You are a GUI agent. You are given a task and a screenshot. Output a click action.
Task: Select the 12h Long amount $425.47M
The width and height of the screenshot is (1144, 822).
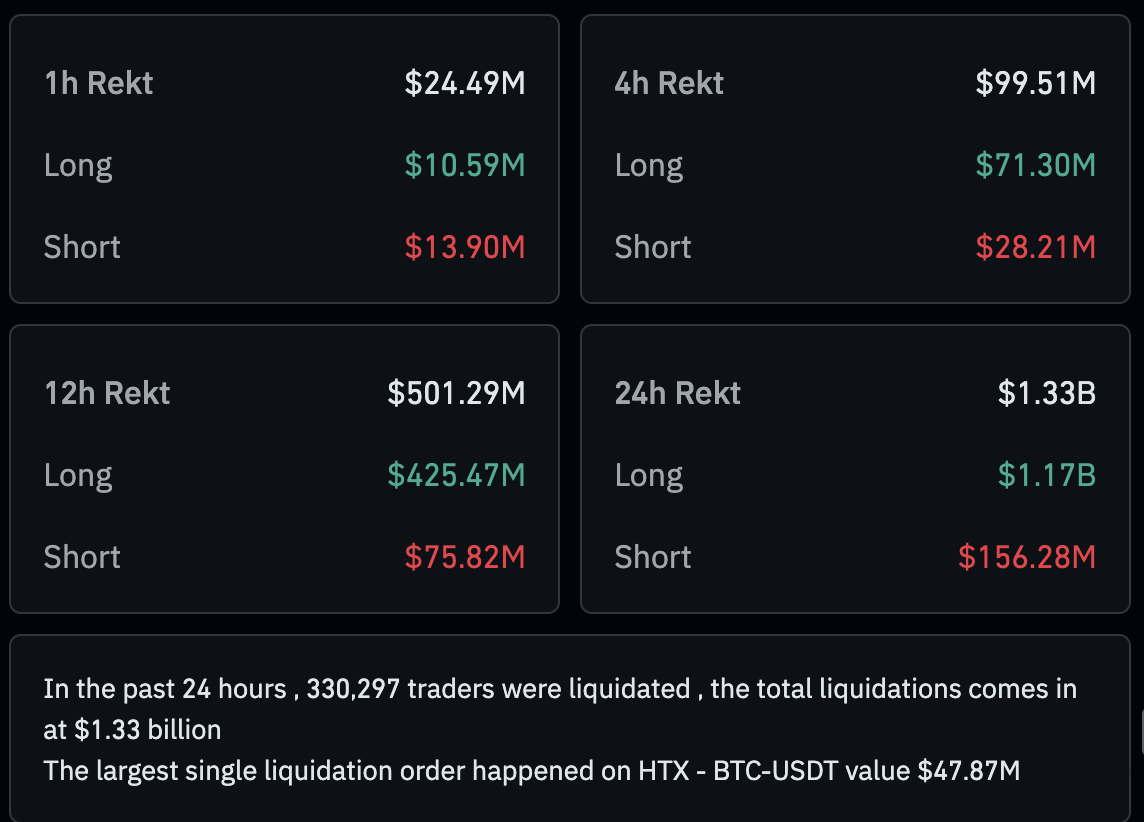click(457, 475)
